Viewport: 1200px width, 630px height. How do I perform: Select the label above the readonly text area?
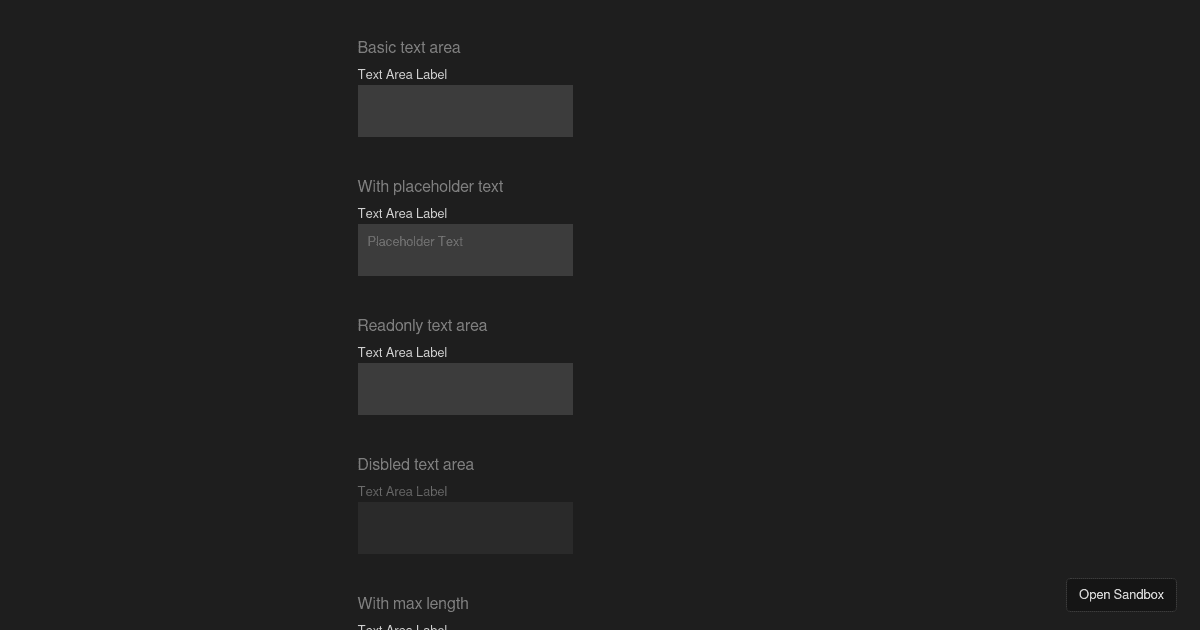pyautogui.click(x=402, y=352)
